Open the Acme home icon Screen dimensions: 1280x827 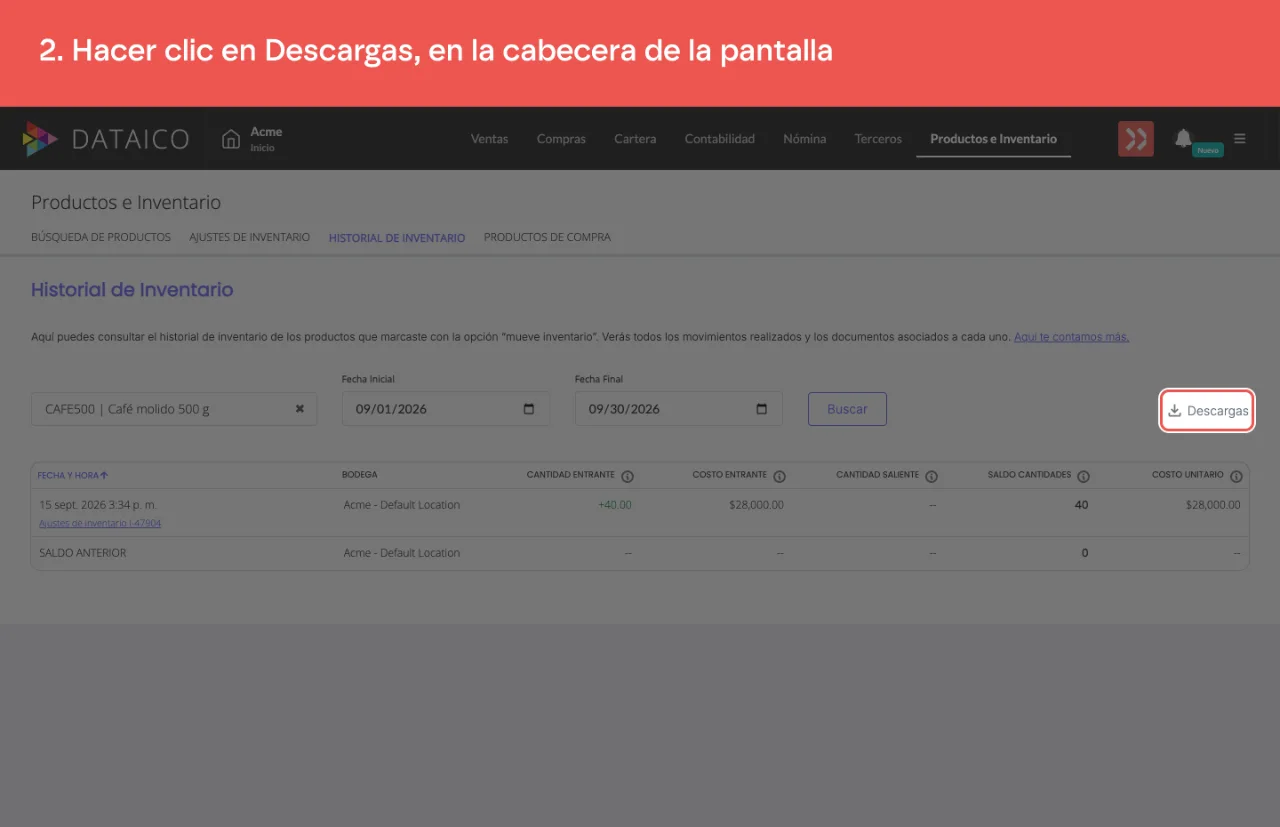point(231,139)
